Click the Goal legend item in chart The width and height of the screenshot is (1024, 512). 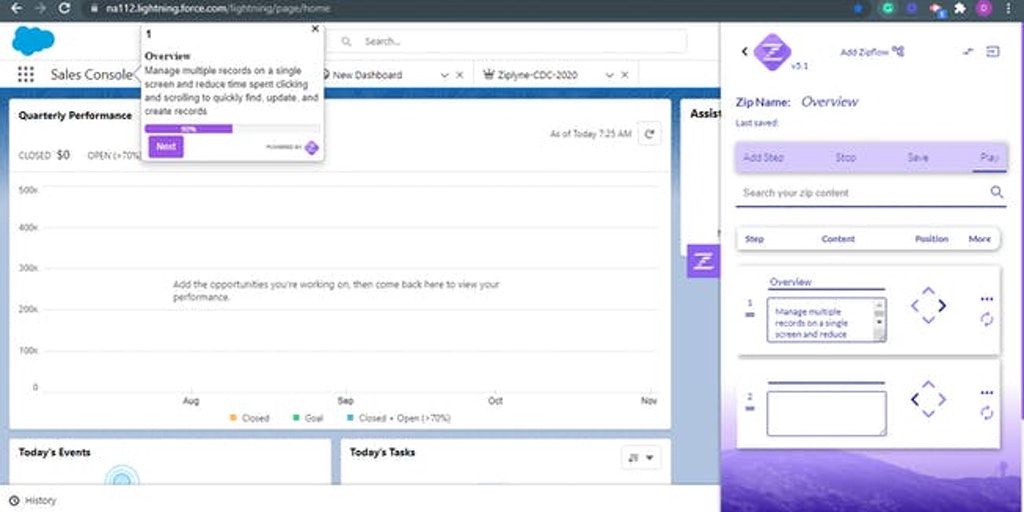[x=308, y=418]
